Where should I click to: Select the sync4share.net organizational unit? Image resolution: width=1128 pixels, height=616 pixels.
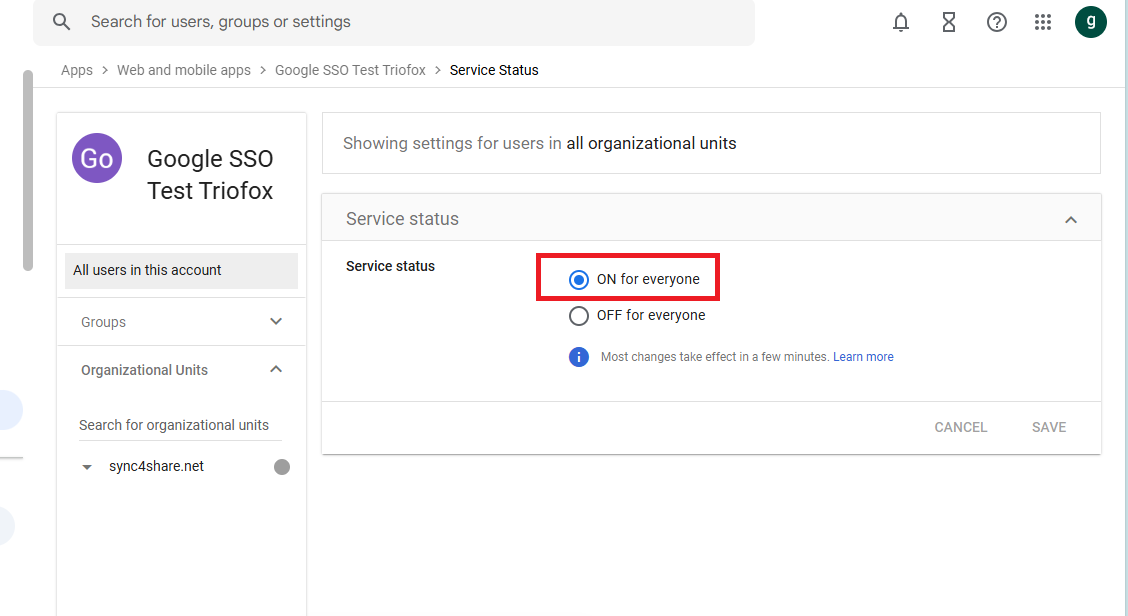156,466
